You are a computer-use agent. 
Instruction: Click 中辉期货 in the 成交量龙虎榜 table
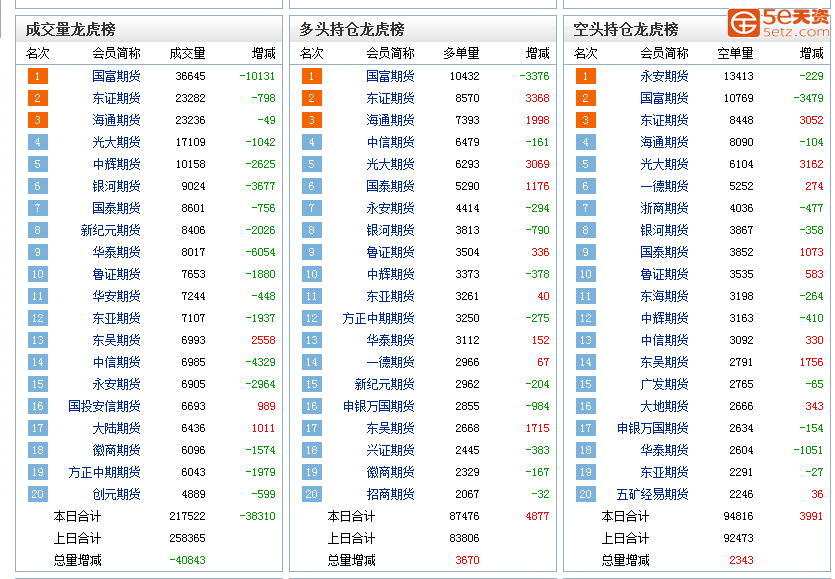pyautogui.click(x=116, y=164)
